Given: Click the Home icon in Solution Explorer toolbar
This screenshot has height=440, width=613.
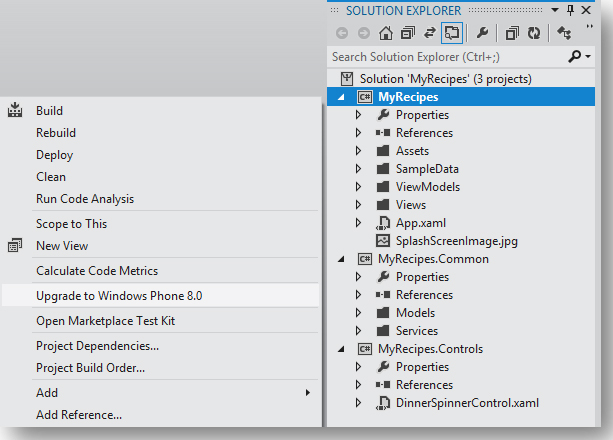Looking at the screenshot, I should point(385,33).
